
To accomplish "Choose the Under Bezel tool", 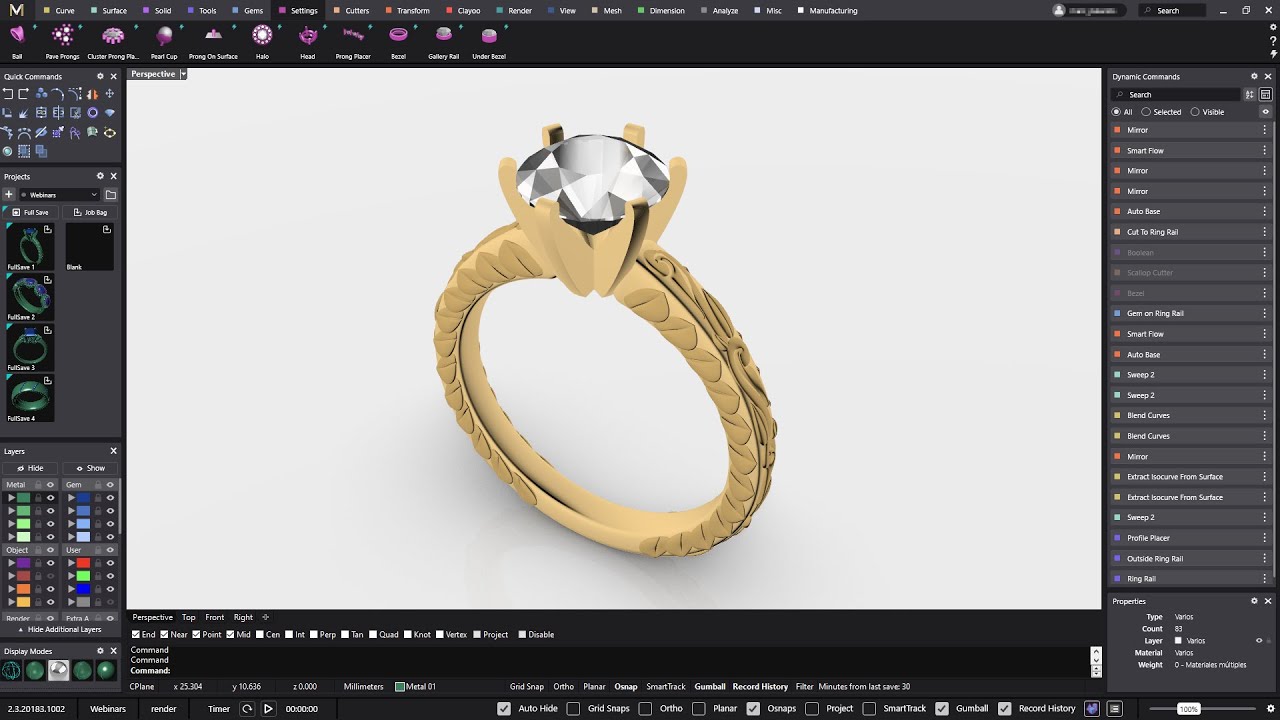I will 489,41.
